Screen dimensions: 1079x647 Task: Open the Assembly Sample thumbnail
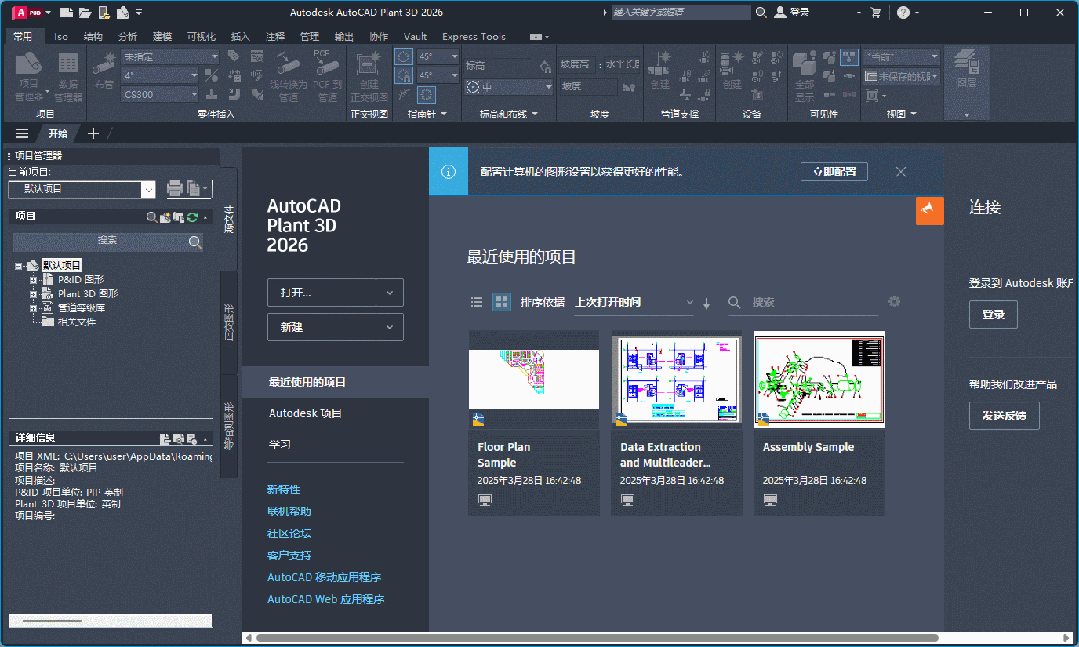tap(820, 379)
